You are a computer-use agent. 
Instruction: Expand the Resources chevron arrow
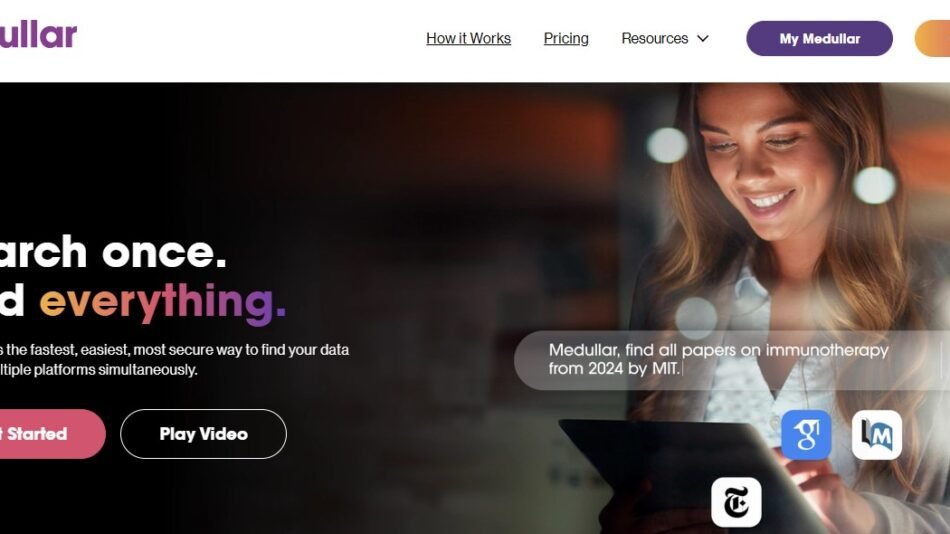click(703, 39)
